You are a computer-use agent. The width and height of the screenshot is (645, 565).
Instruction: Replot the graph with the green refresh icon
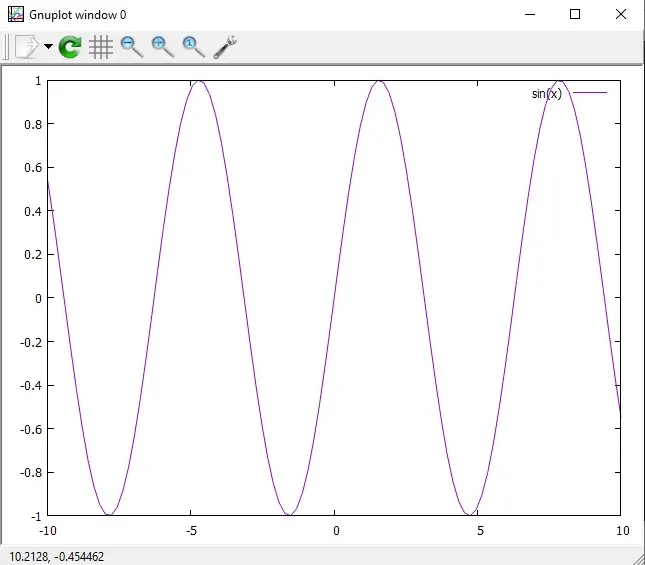(70, 46)
